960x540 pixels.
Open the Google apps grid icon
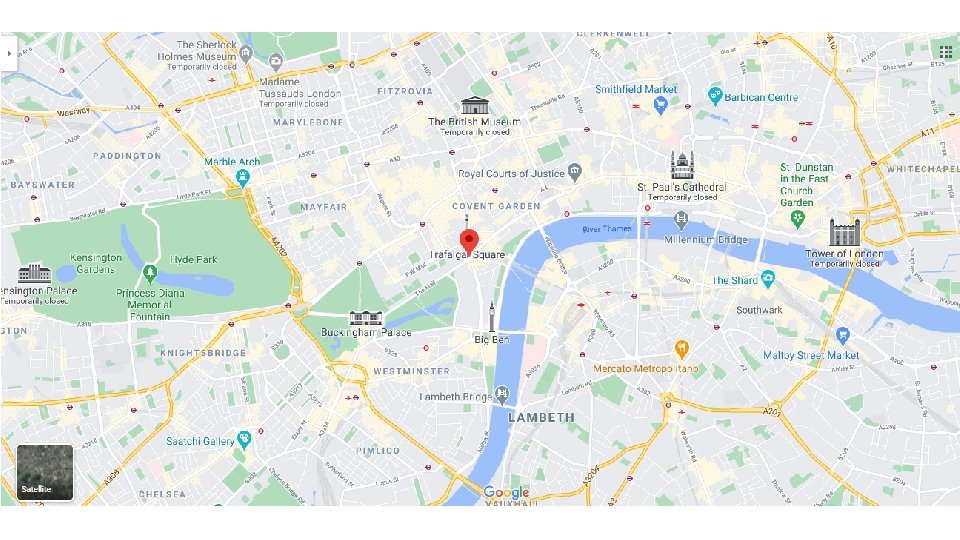tap(945, 50)
